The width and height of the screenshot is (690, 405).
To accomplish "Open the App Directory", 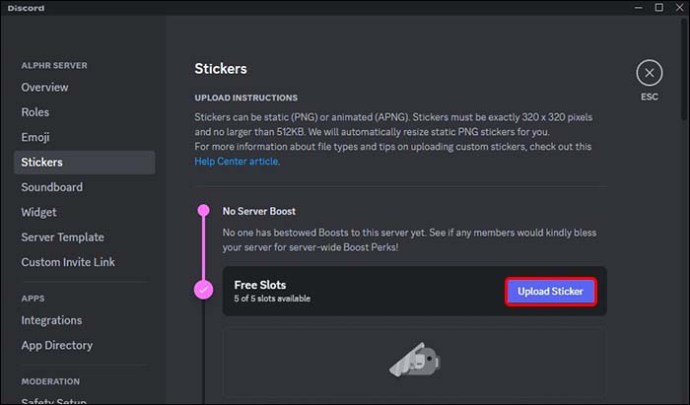I will (57, 345).
